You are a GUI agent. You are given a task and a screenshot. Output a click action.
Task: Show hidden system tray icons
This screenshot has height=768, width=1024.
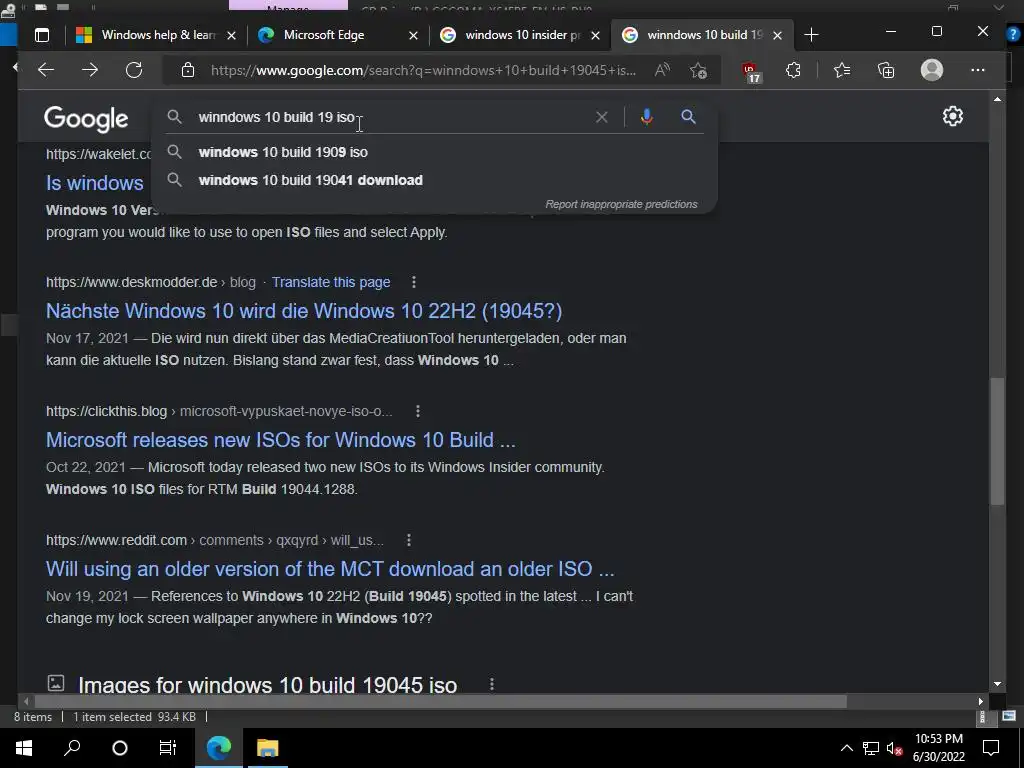(x=846, y=748)
